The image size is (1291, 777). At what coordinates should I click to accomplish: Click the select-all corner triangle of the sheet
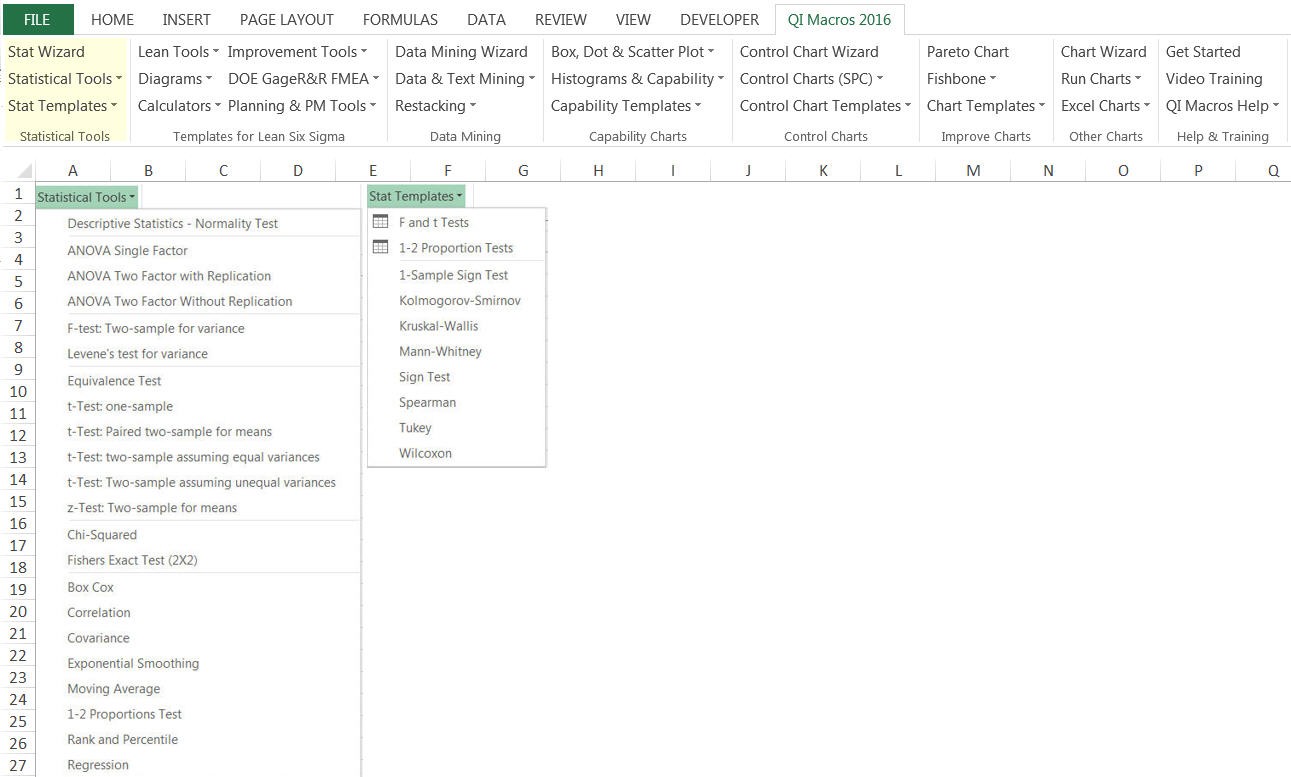25,171
